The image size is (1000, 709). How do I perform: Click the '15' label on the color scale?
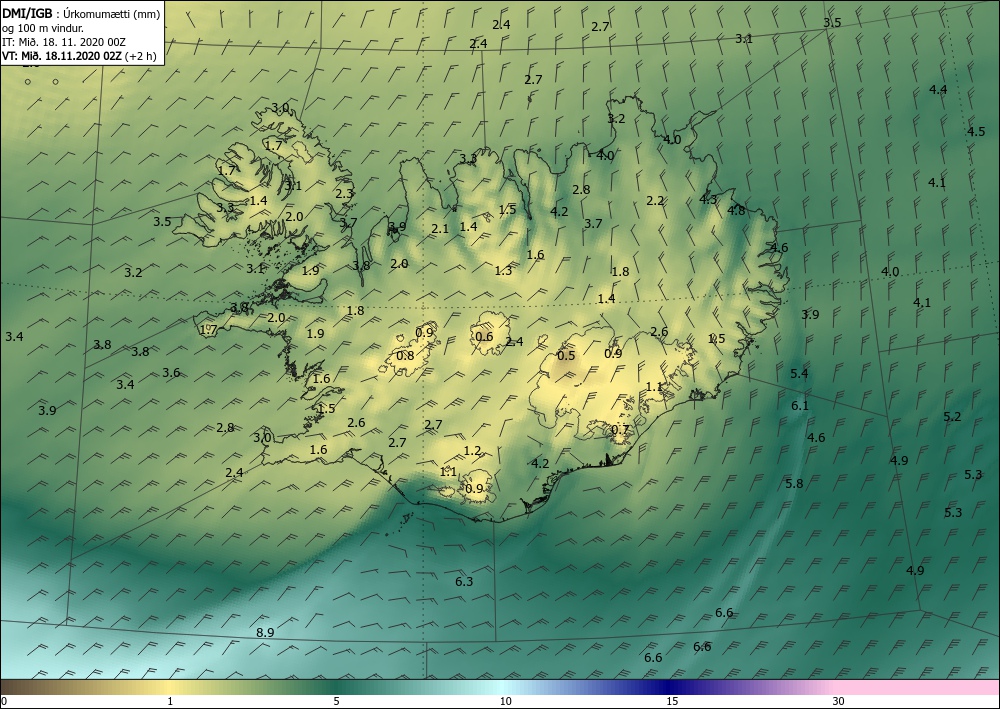tap(672, 701)
